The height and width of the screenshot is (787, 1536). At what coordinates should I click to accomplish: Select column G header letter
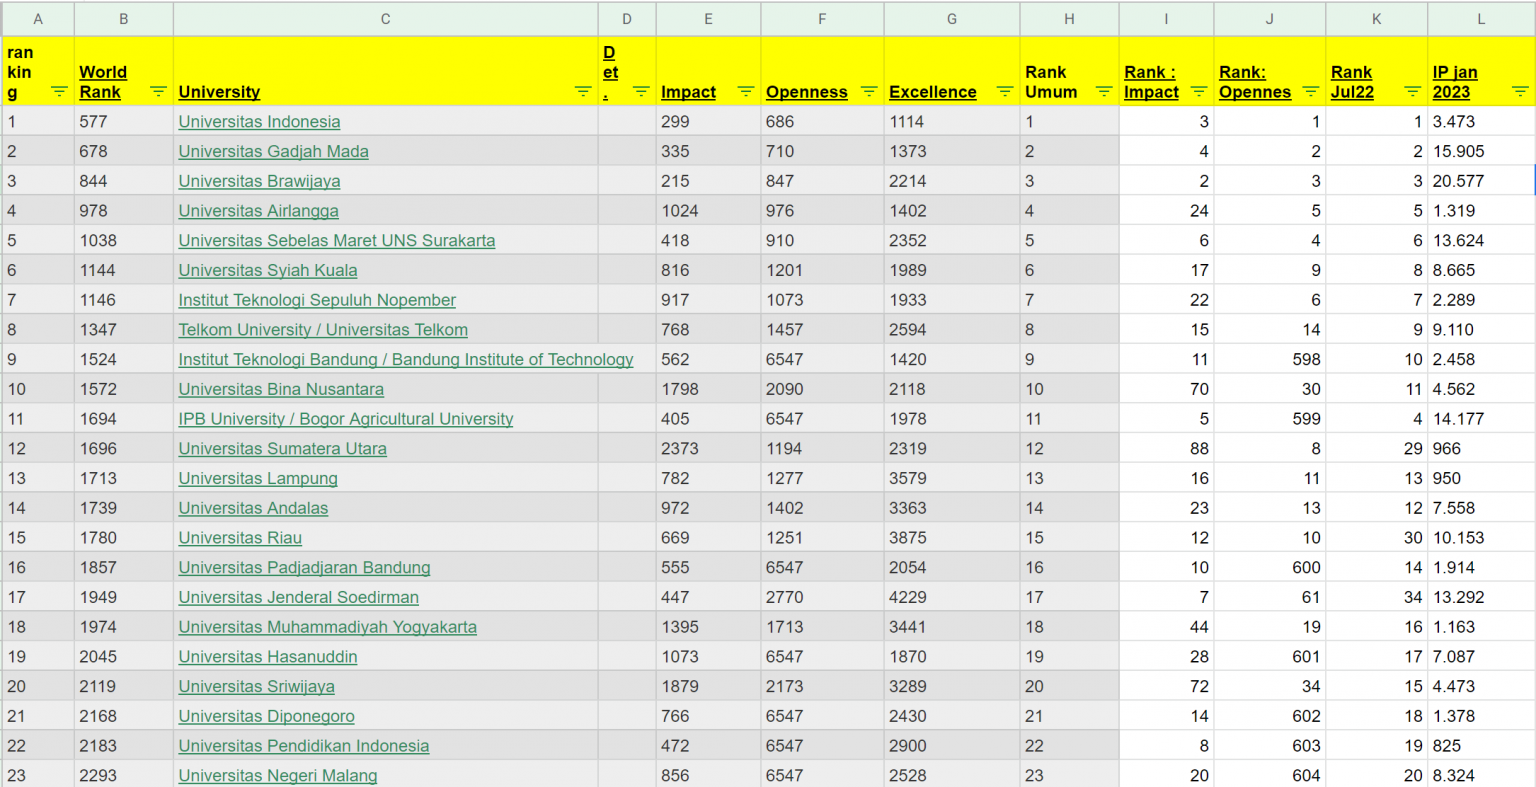point(951,19)
